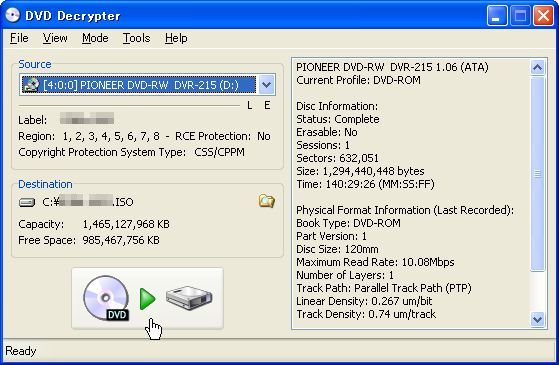Click the 'Book Type: DVD-ROM' line

tap(348, 223)
